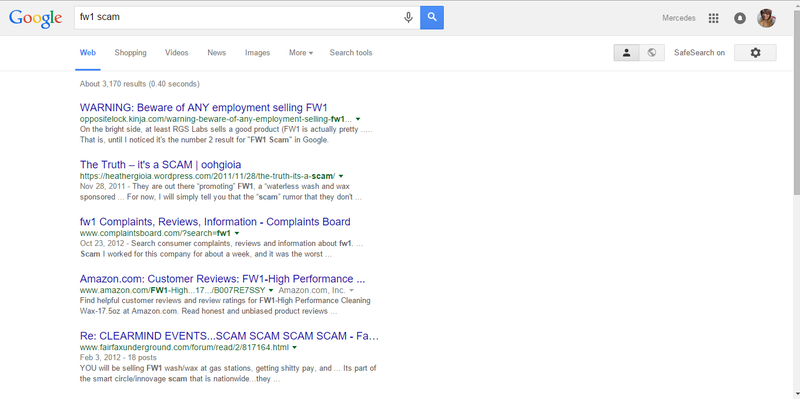Screen dimensions: 800x399
Task: Open the settings gear button
Action: point(755,53)
